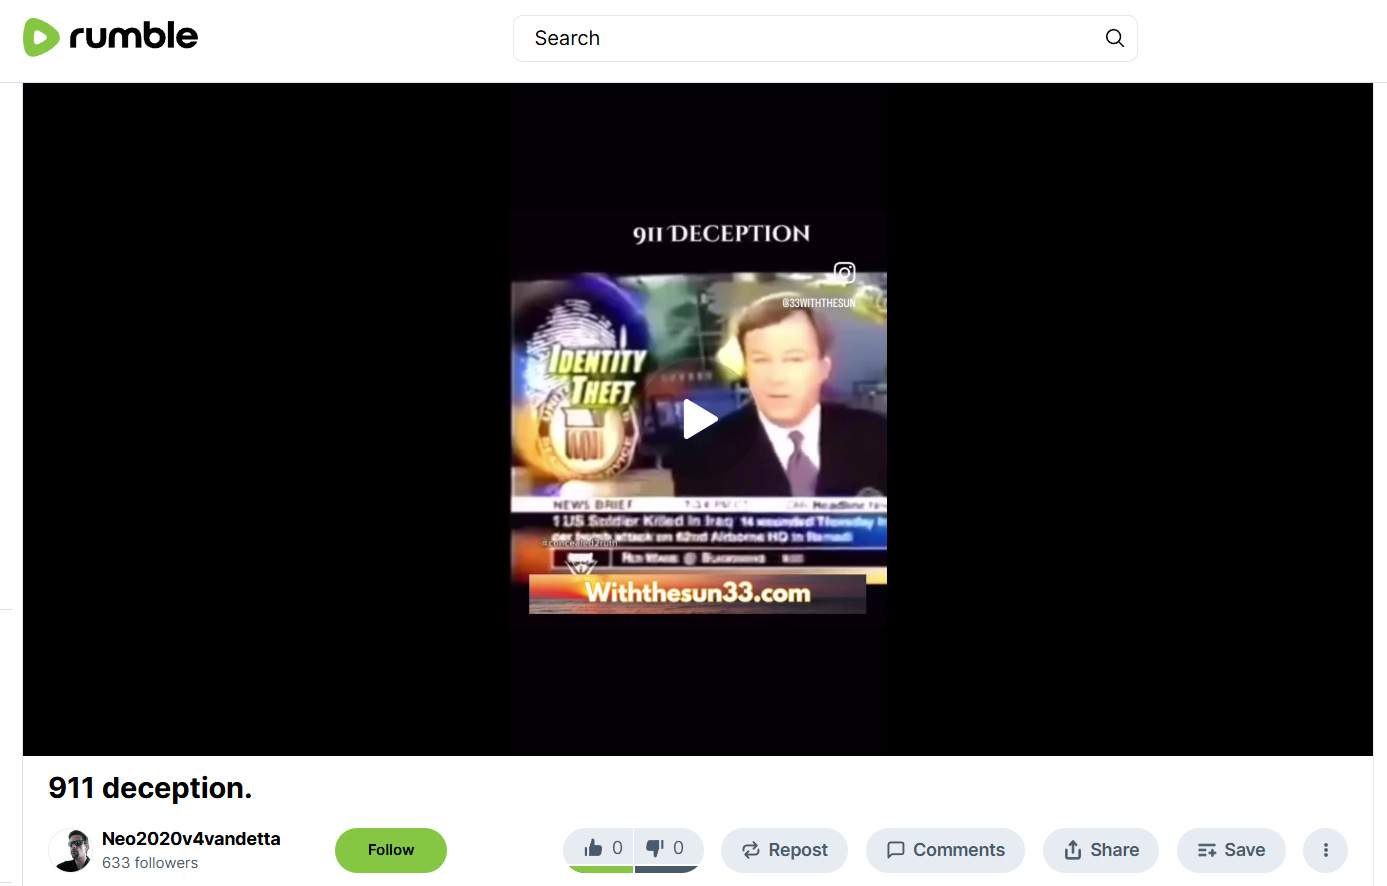Open the Comments section
Viewport: 1387px width, 886px height.
945,850
